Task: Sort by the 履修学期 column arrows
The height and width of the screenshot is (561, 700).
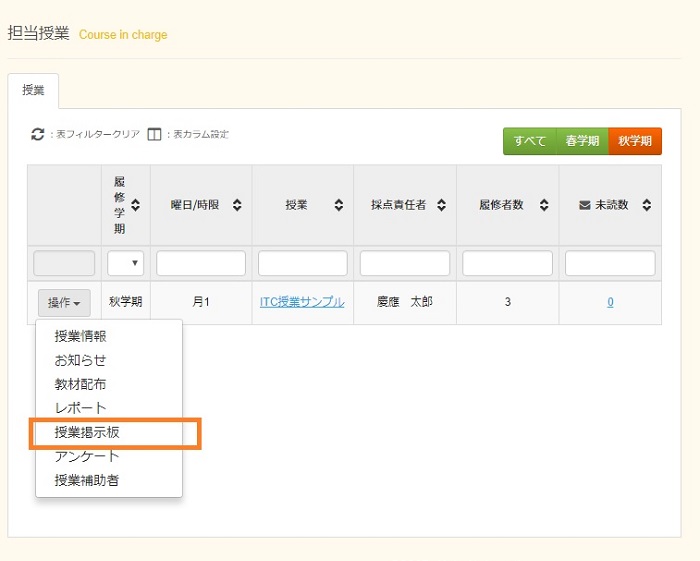Action: point(135,205)
